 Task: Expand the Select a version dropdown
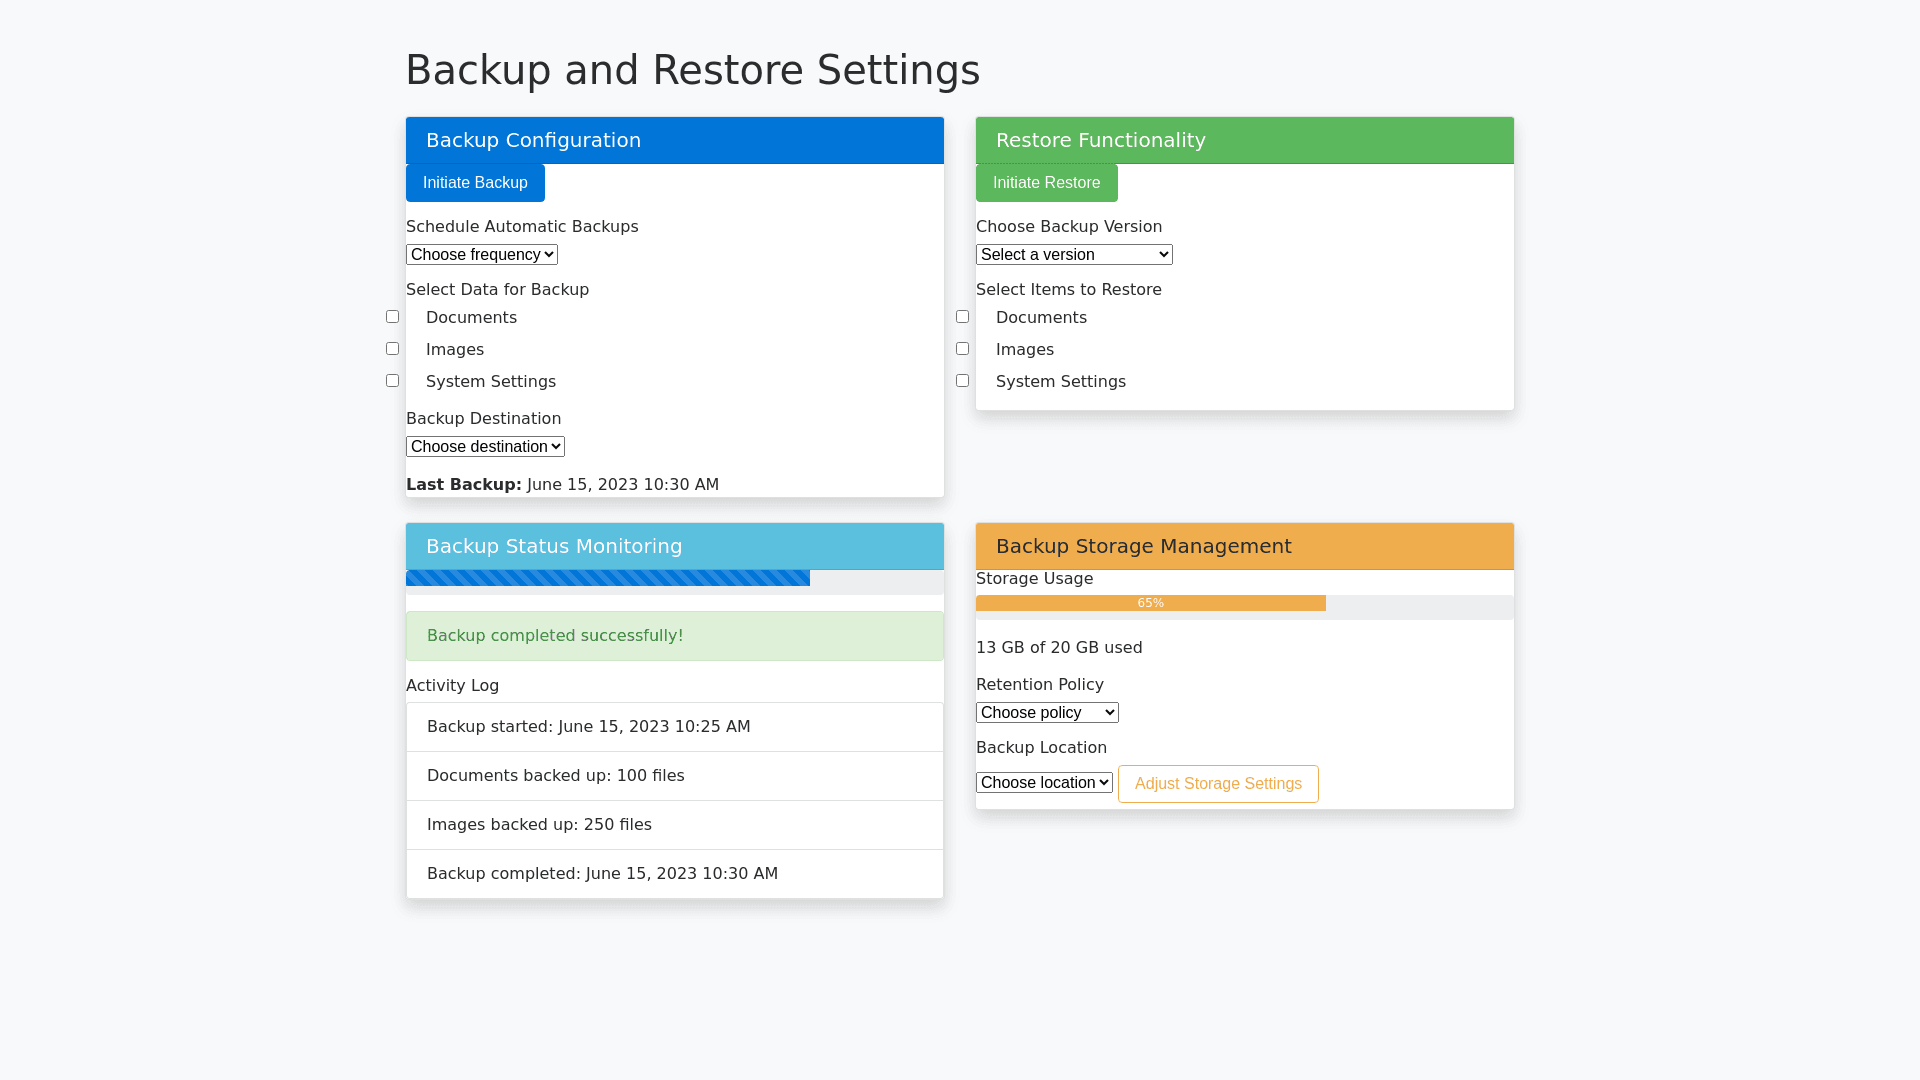1073,255
